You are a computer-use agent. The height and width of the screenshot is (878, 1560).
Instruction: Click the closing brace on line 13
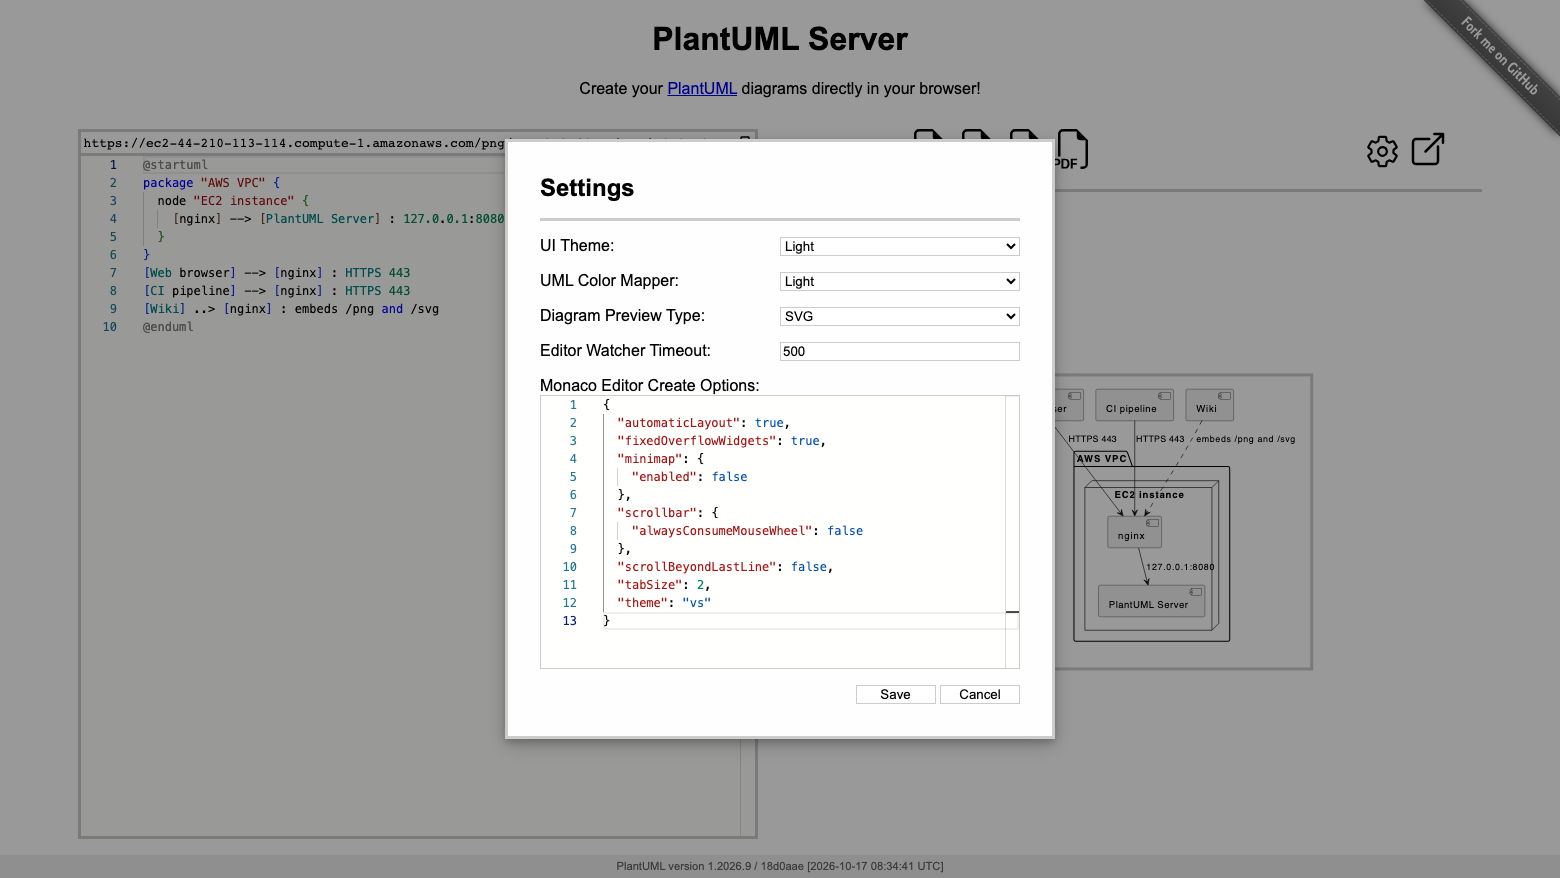pos(606,621)
